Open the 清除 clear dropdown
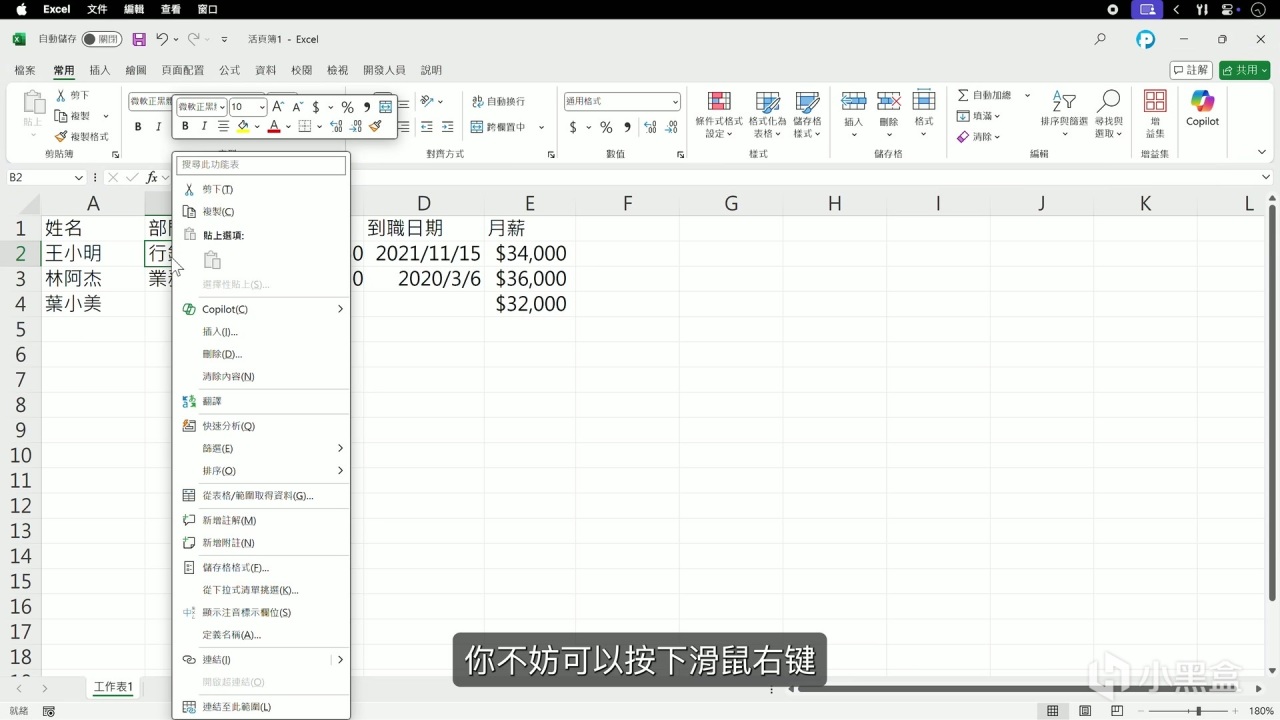Image resolution: width=1280 pixels, height=720 pixels. pyautogui.click(x=979, y=137)
